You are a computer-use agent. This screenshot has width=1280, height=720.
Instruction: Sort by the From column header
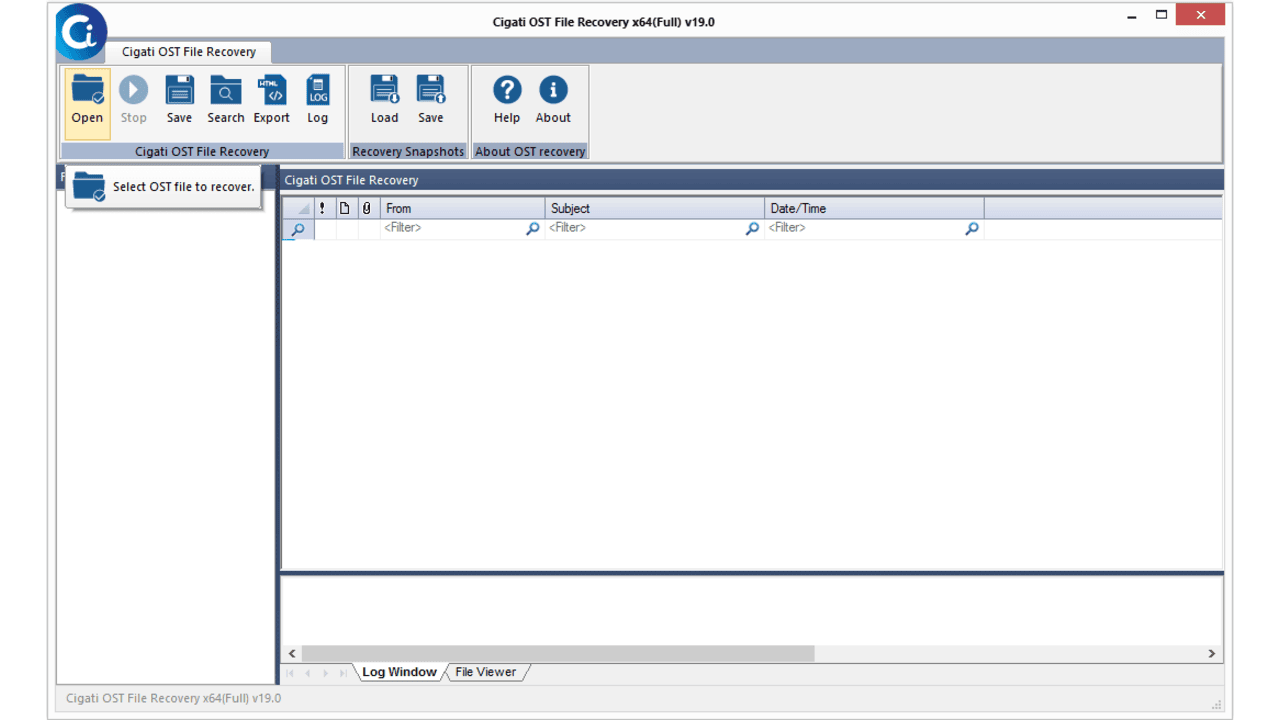point(462,208)
